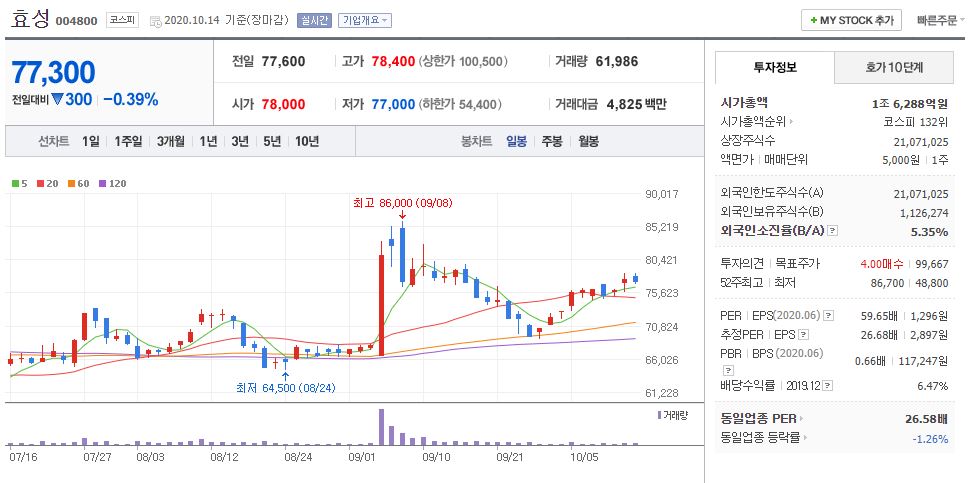Click the current price 77,300
The image size is (968, 483).
tap(54, 72)
